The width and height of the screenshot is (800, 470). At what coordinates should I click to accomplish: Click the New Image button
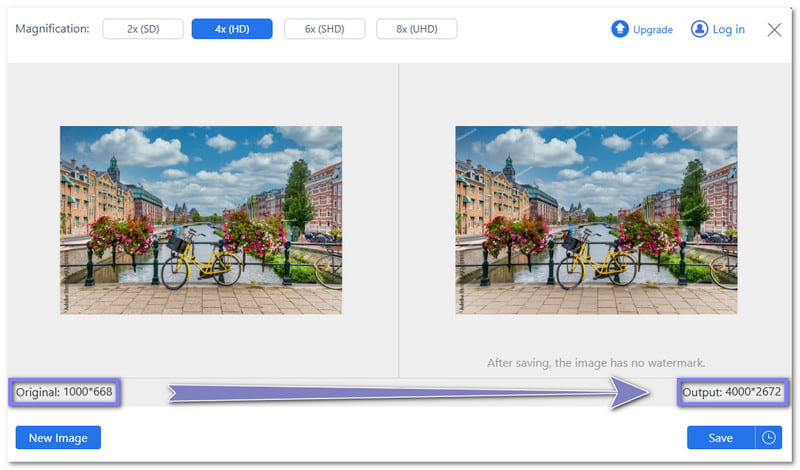[x=58, y=437]
